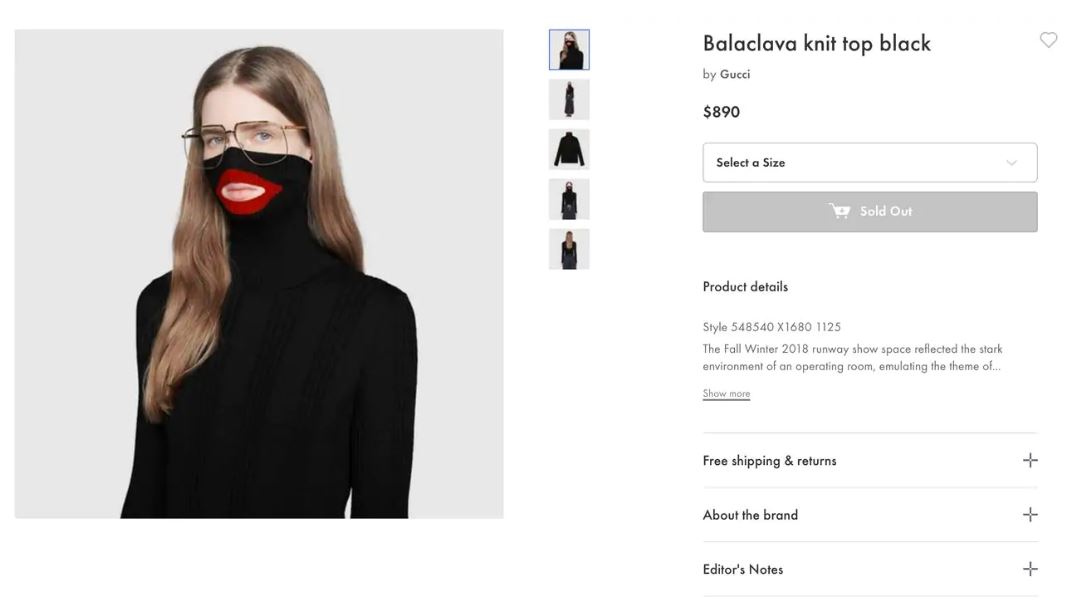
Task: Click plus icon beside About the brand
Action: point(1030,515)
